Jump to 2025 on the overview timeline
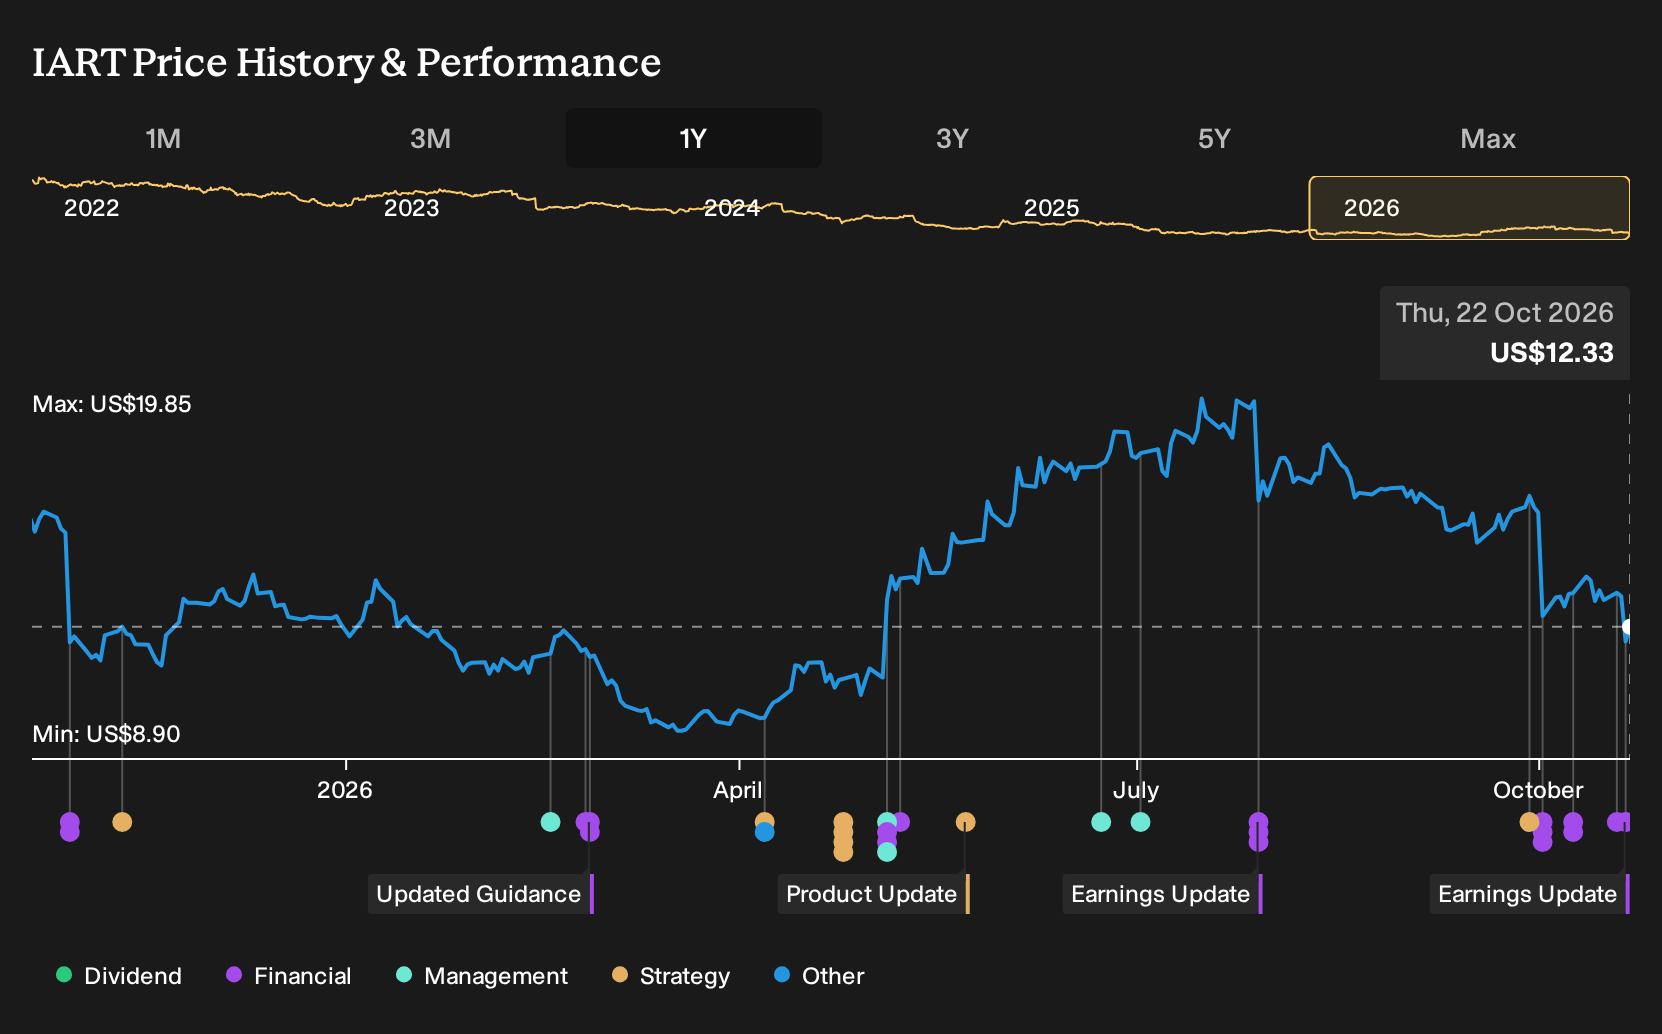This screenshot has height=1034, width=1662. [x=1051, y=208]
